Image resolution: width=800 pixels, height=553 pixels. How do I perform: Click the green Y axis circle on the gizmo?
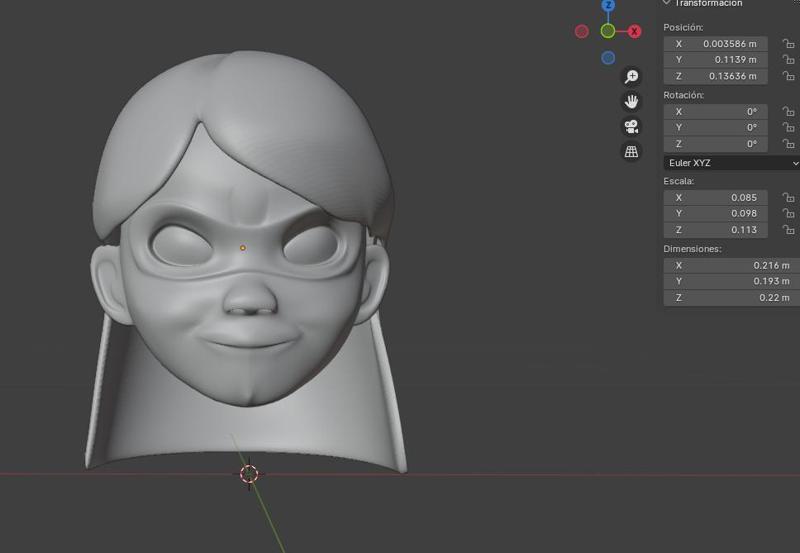pos(608,32)
